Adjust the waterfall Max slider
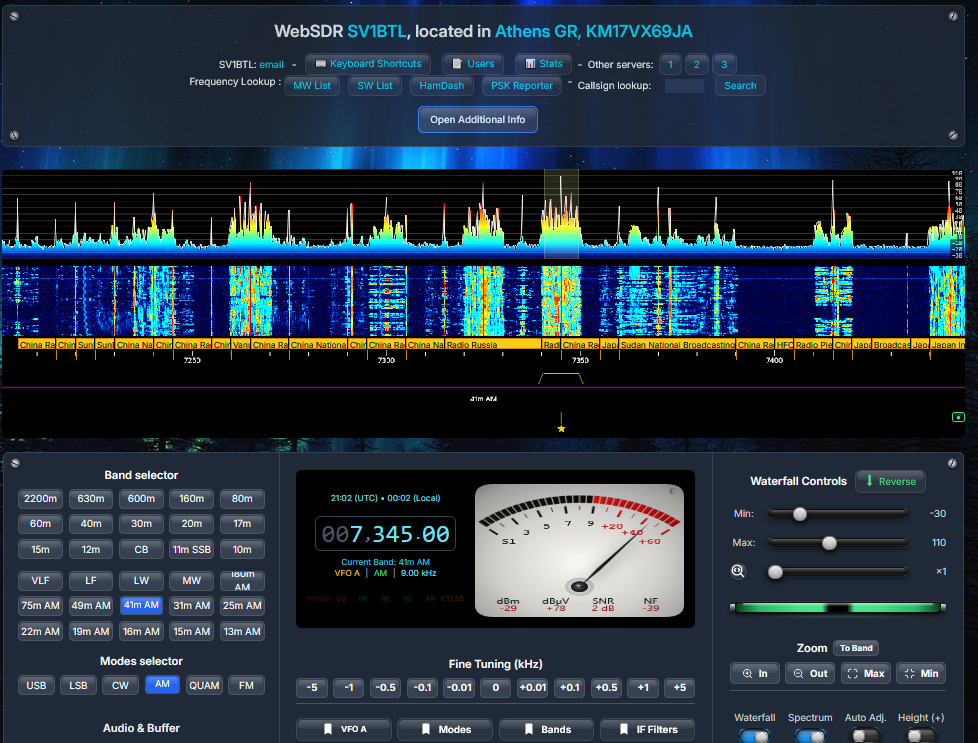 (838, 543)
